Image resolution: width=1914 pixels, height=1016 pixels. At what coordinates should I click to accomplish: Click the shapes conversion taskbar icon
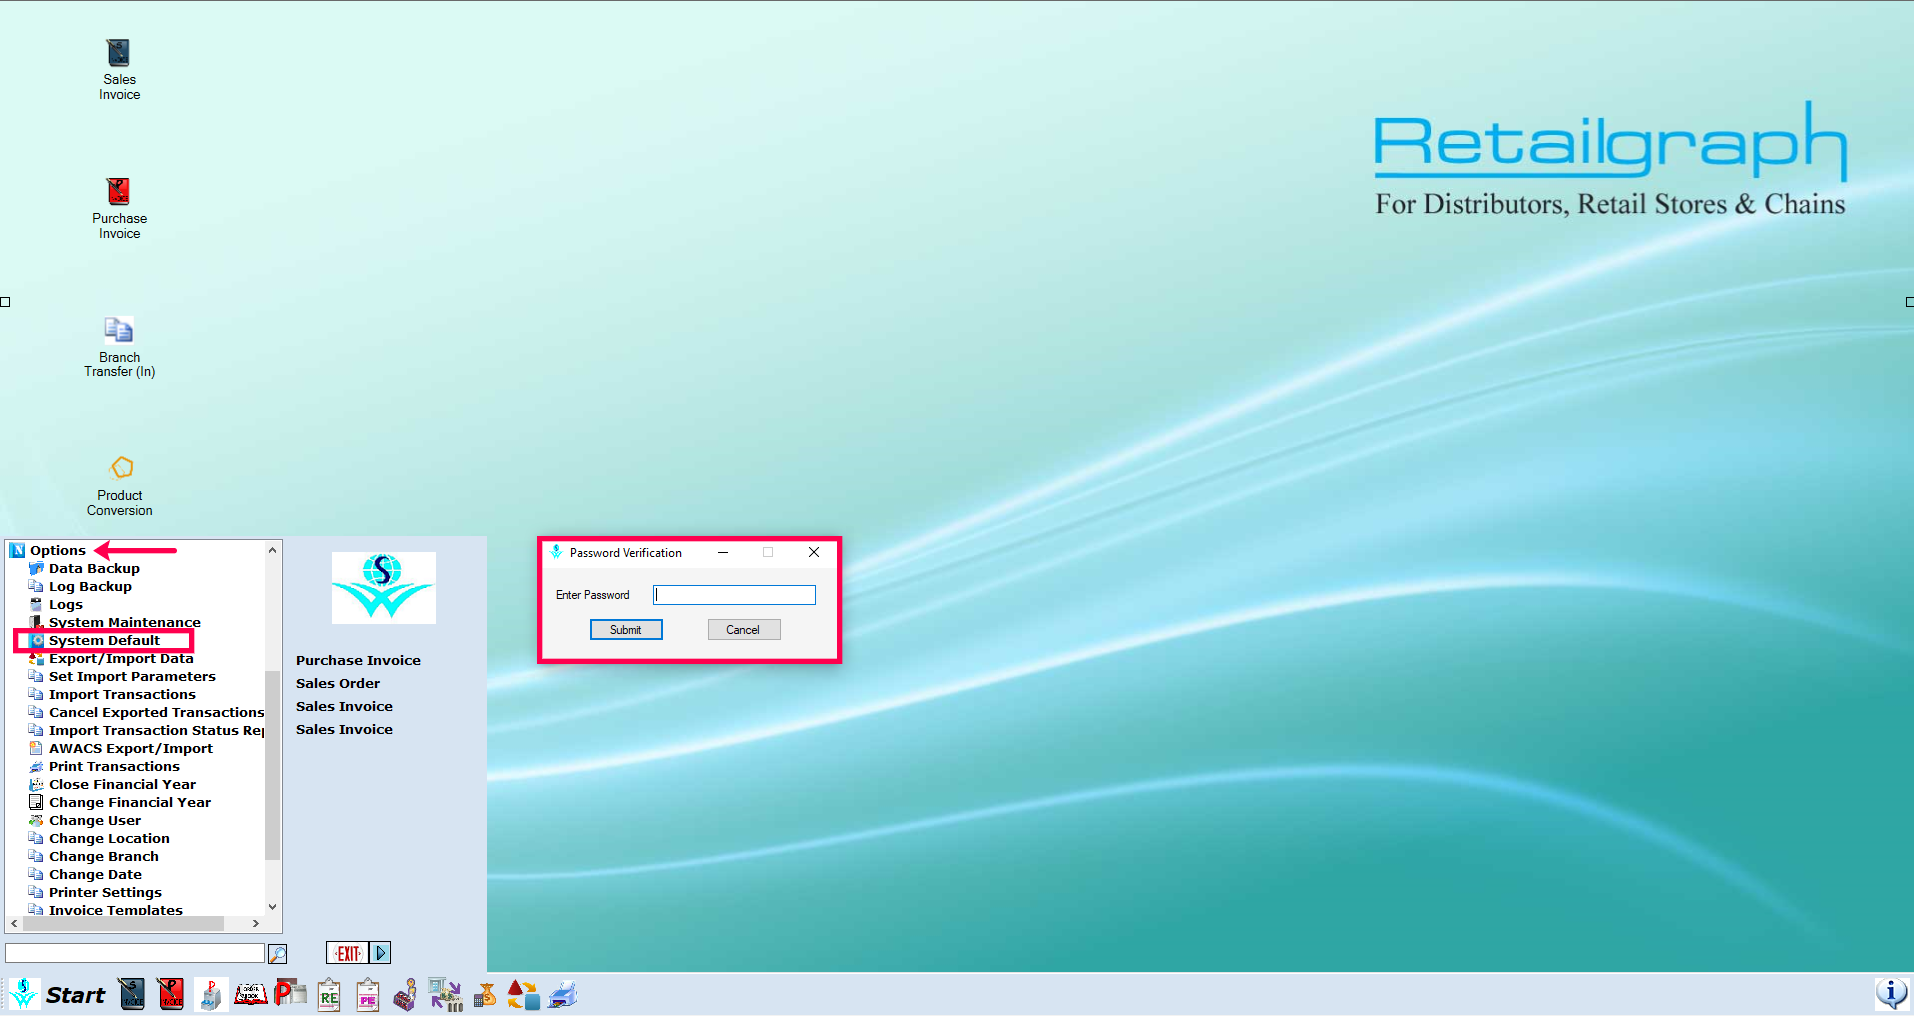pos(523,995)
